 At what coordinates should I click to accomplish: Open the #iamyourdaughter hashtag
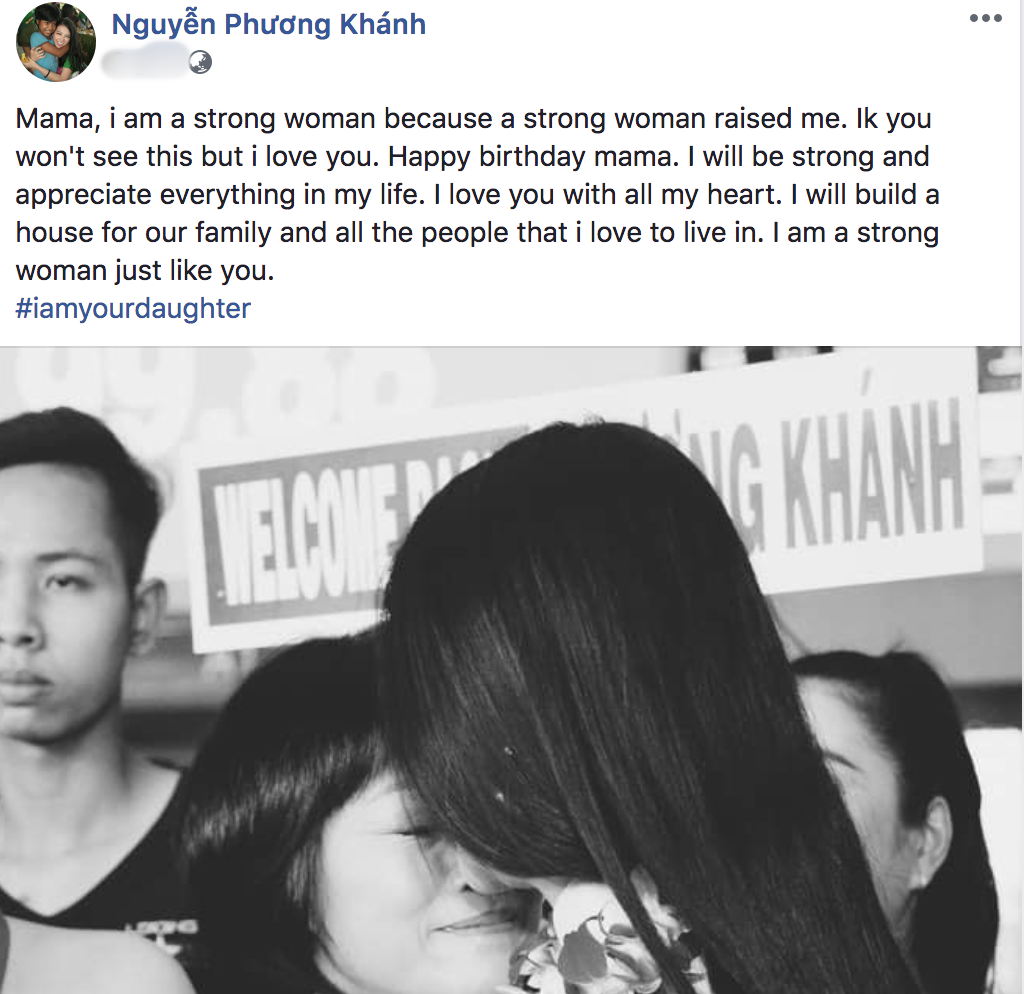point(133,308)
